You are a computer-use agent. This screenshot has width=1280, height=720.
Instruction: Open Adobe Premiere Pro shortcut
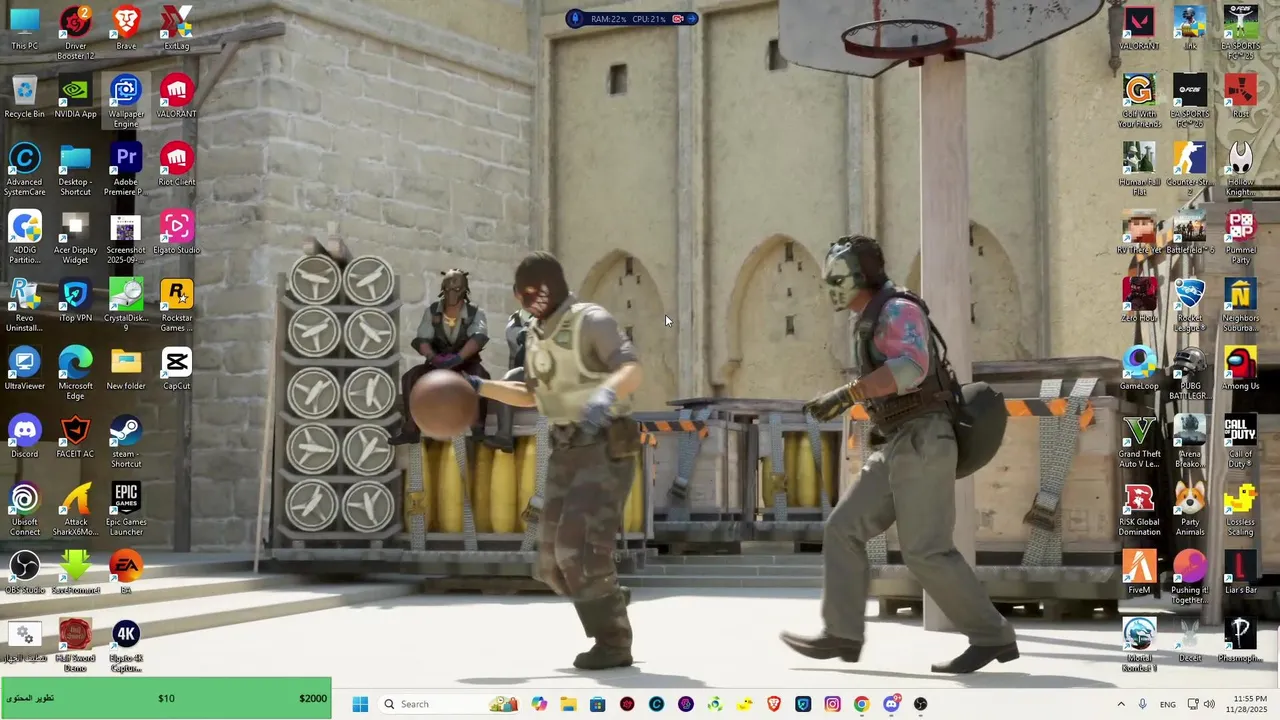click(x=126, y=168)
